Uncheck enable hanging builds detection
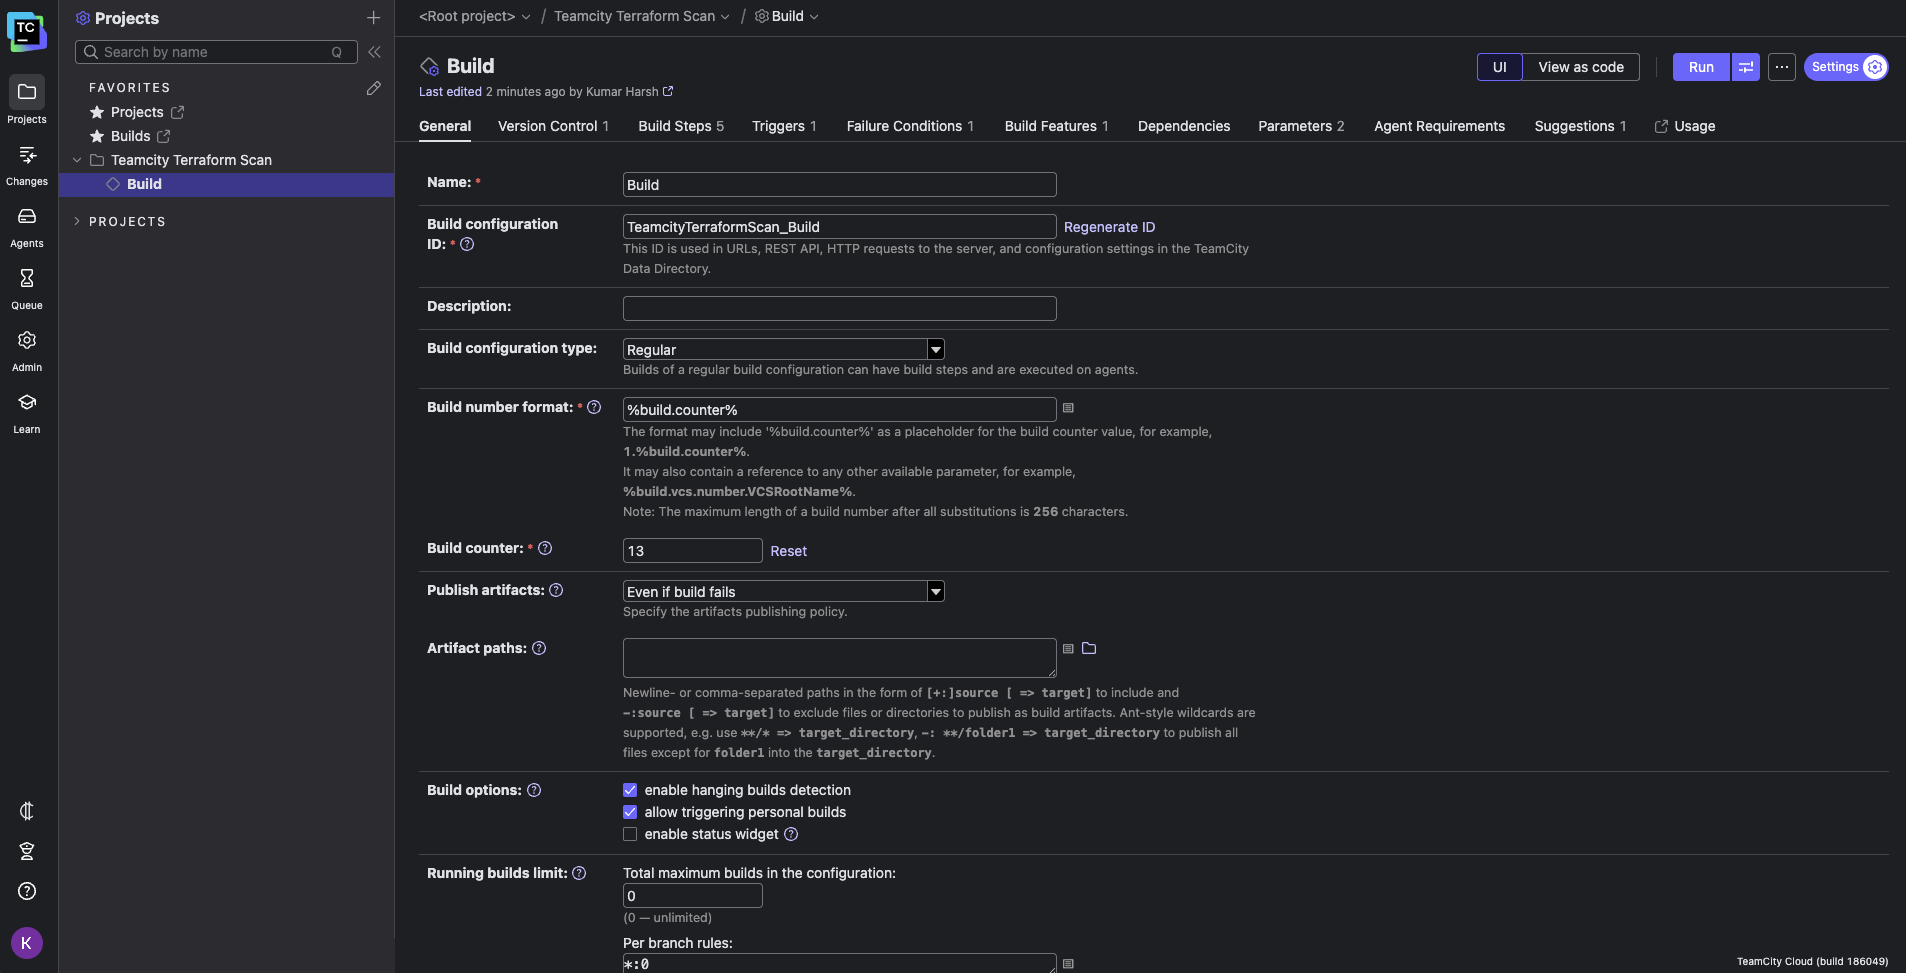The image size is (1906, 973). tap(630, 790)
